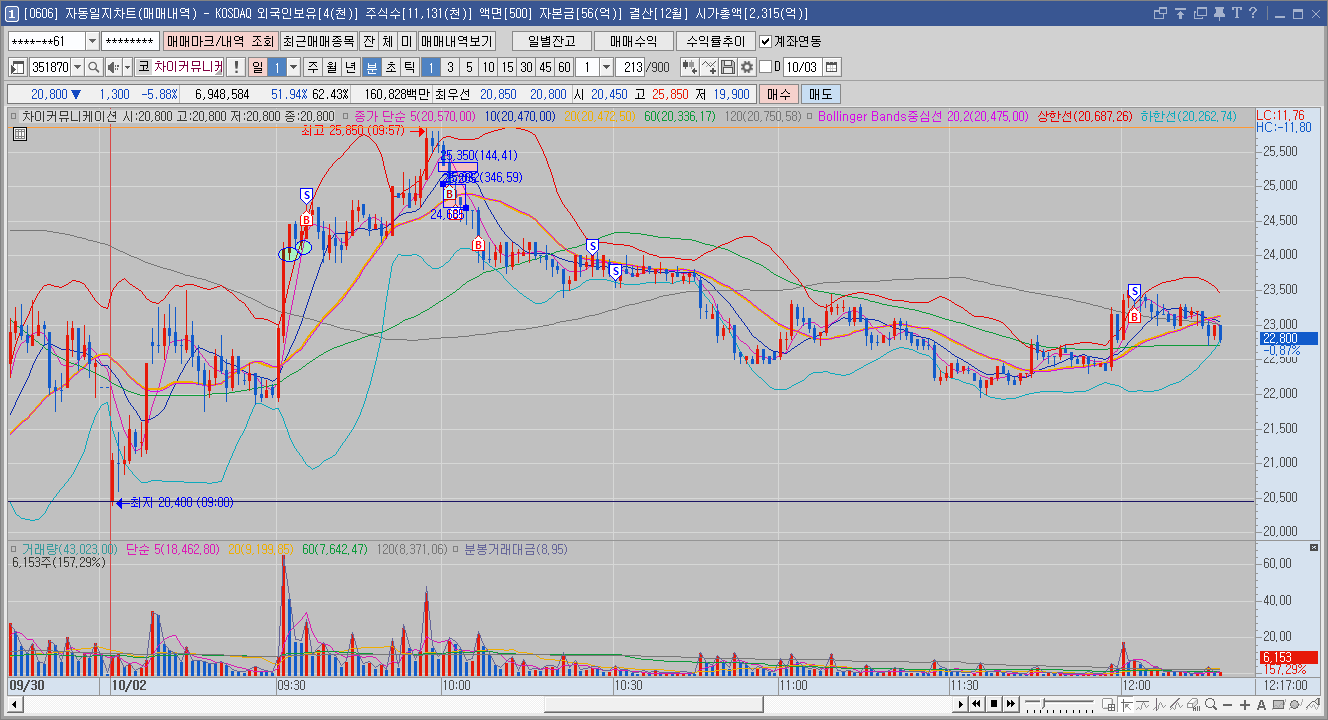
Task: Click the red 매수 buy button
Action: (x=778, y=94)
